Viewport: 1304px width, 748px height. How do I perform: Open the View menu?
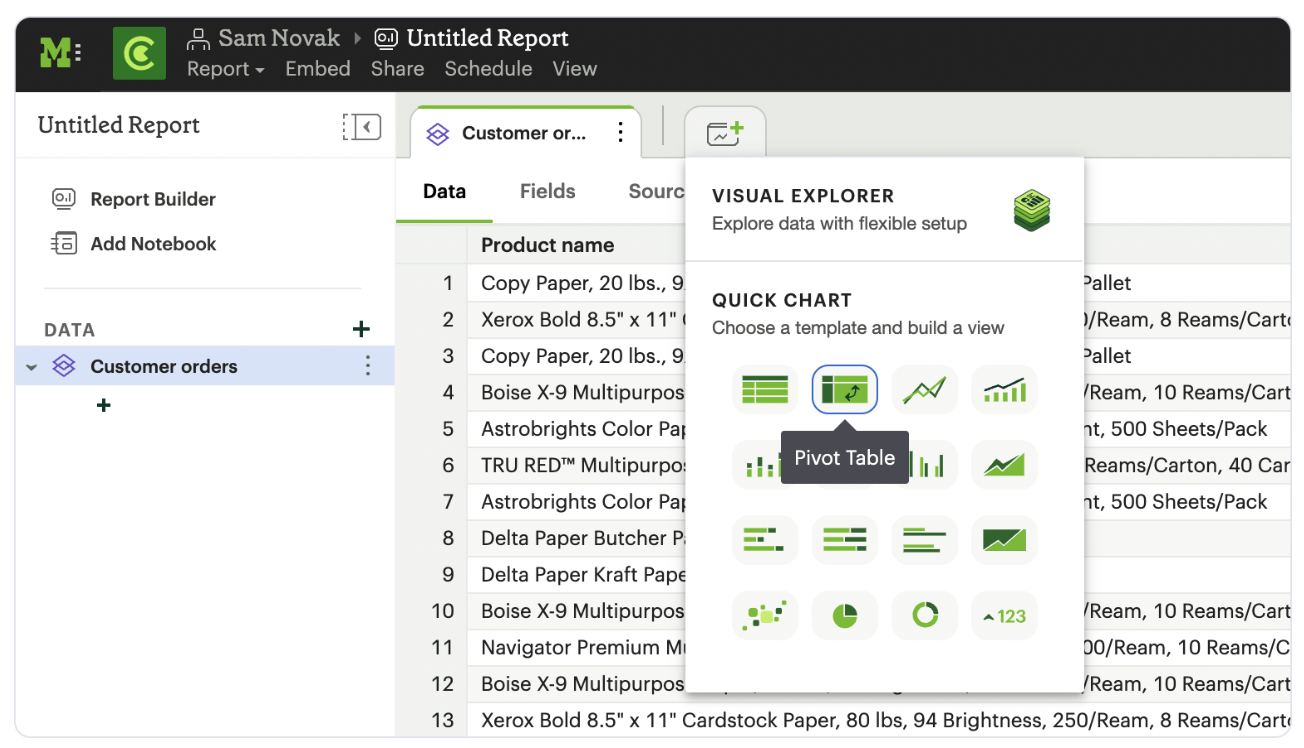[575, 69]
